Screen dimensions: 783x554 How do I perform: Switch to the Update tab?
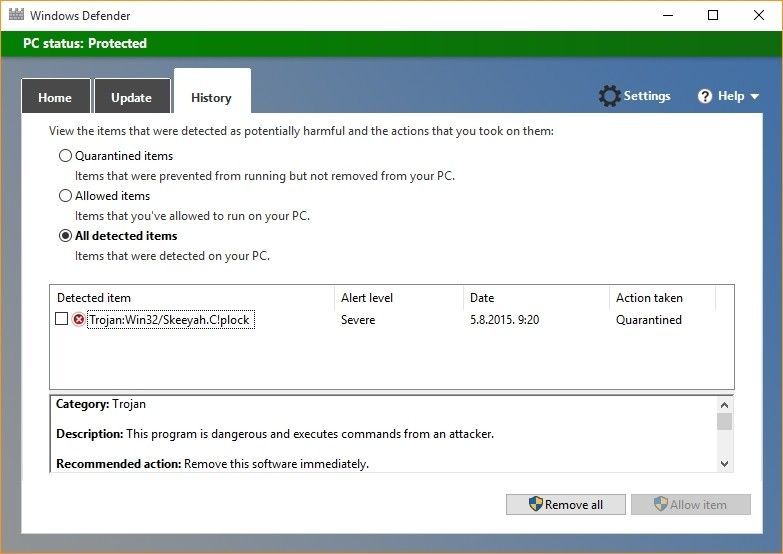point(132,96)
